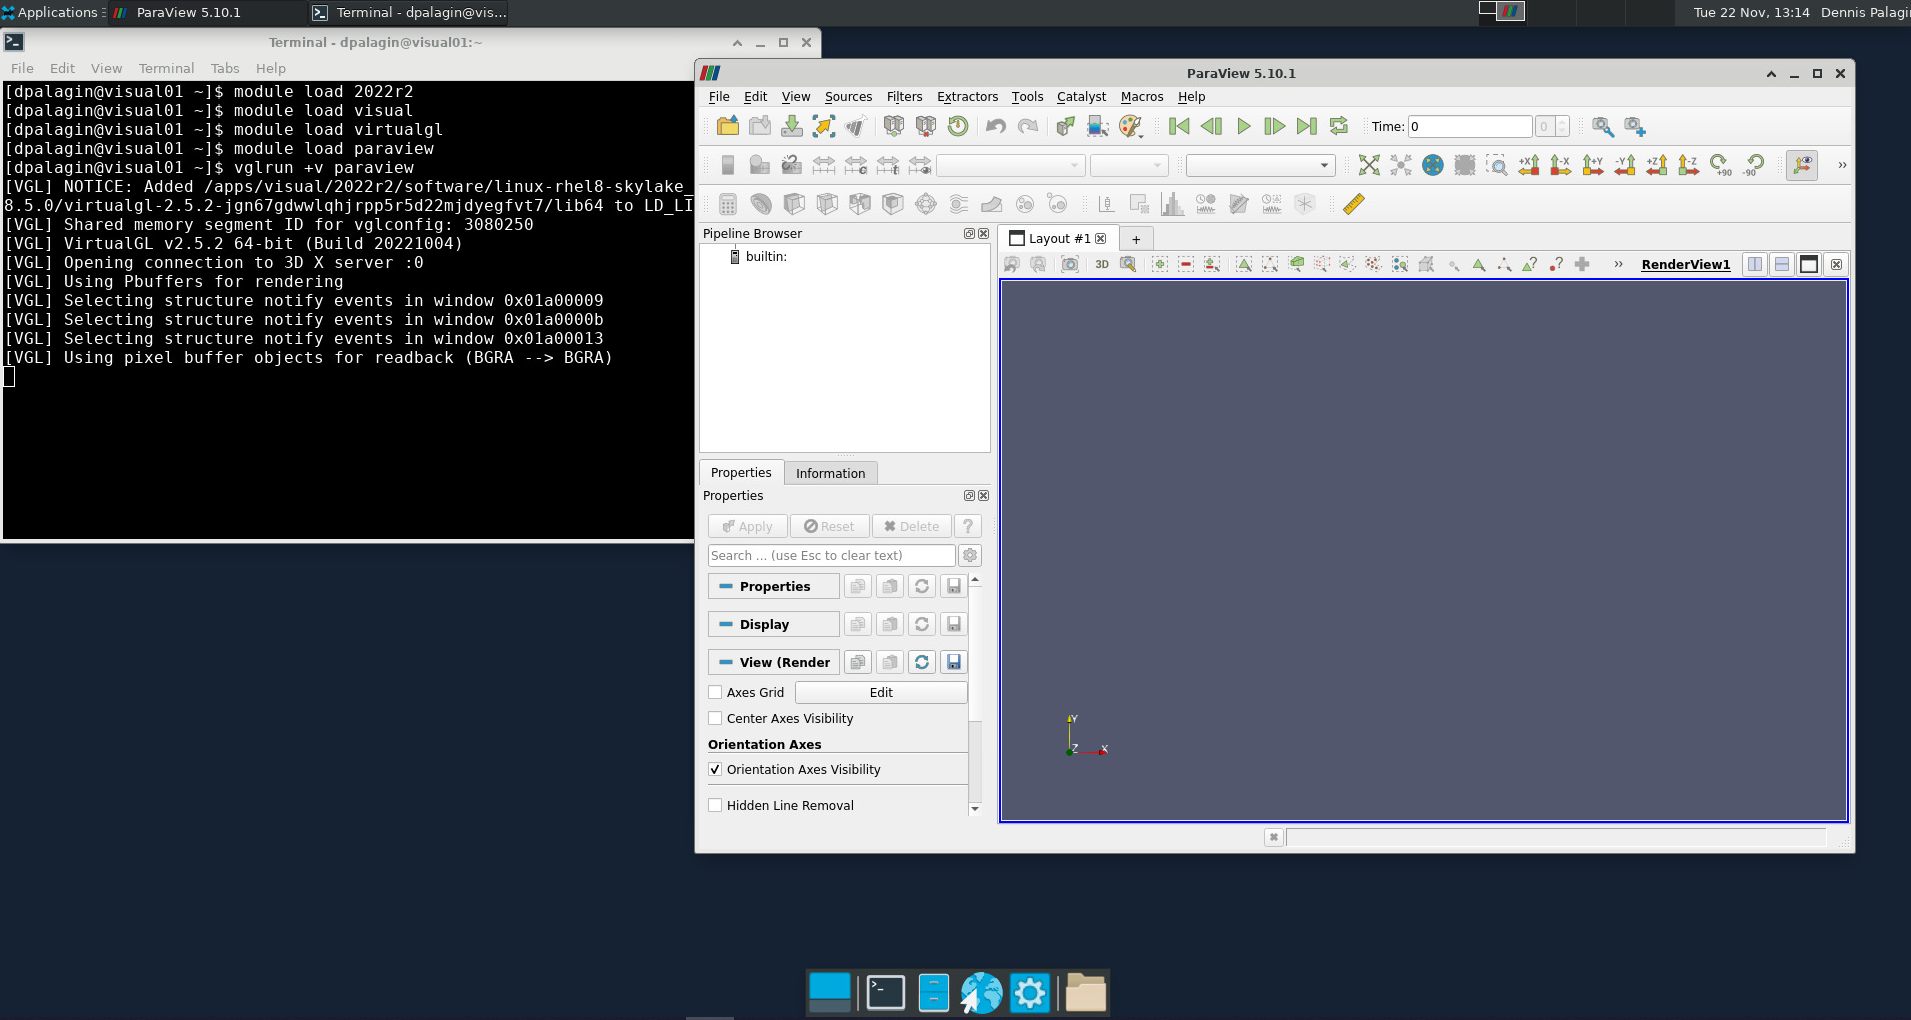Click the Load color palette icon
The image size is (1911, 1020).
click(1129, 126)
